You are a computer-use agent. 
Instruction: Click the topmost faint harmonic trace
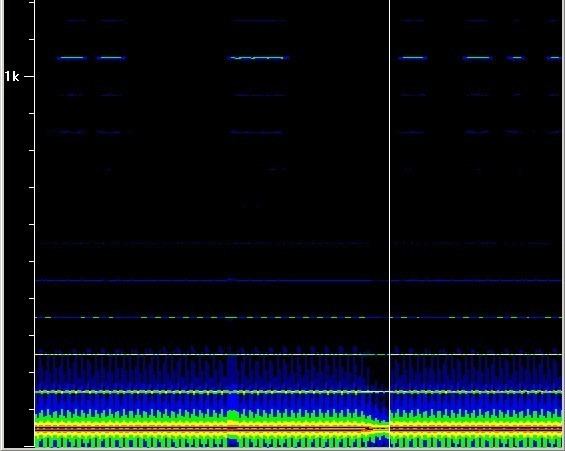click(x=259, y=21)
